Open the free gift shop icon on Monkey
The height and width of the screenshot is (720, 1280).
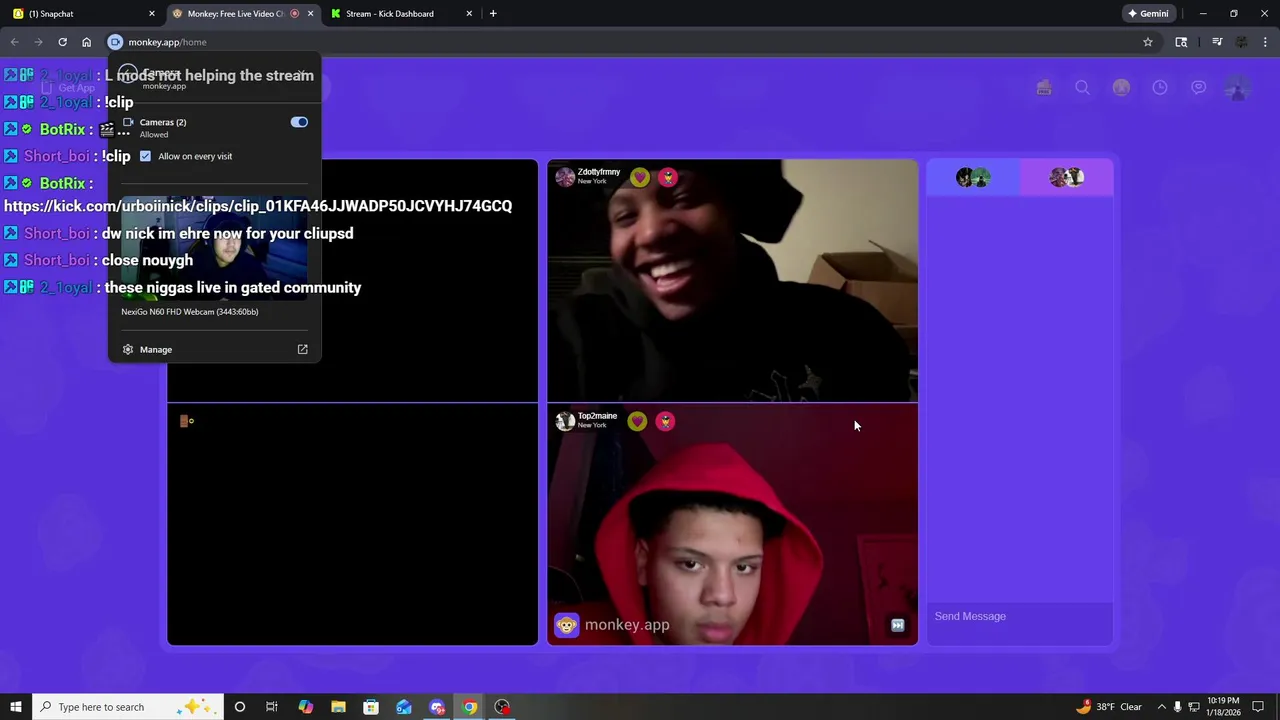coord(1044,88)
